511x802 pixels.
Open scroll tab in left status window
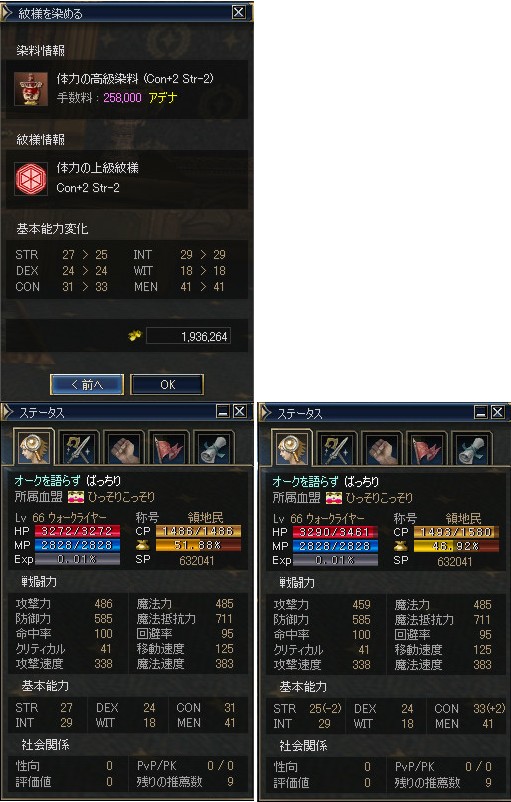(214, 449)
